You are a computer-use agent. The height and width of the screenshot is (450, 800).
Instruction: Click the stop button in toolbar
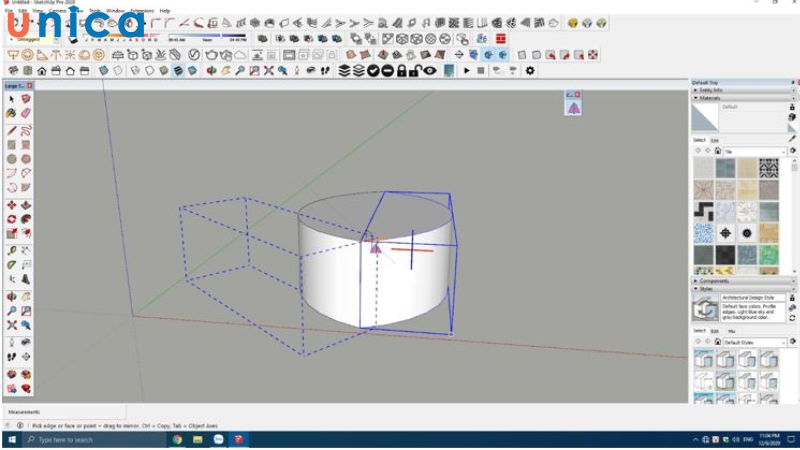click(x=481, y=71)
